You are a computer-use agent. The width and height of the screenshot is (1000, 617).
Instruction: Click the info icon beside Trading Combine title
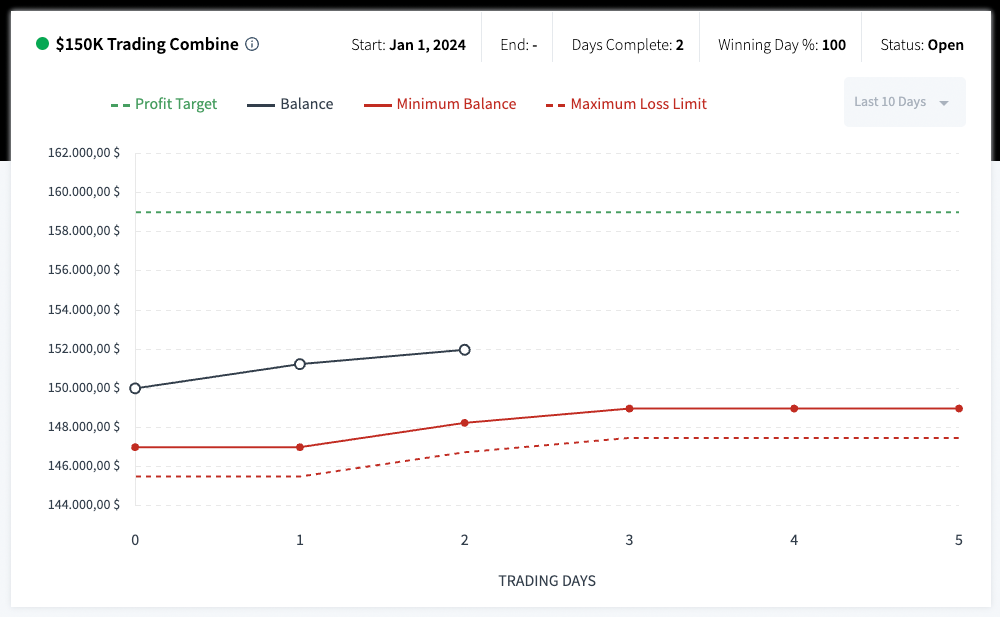coord(252,44)
